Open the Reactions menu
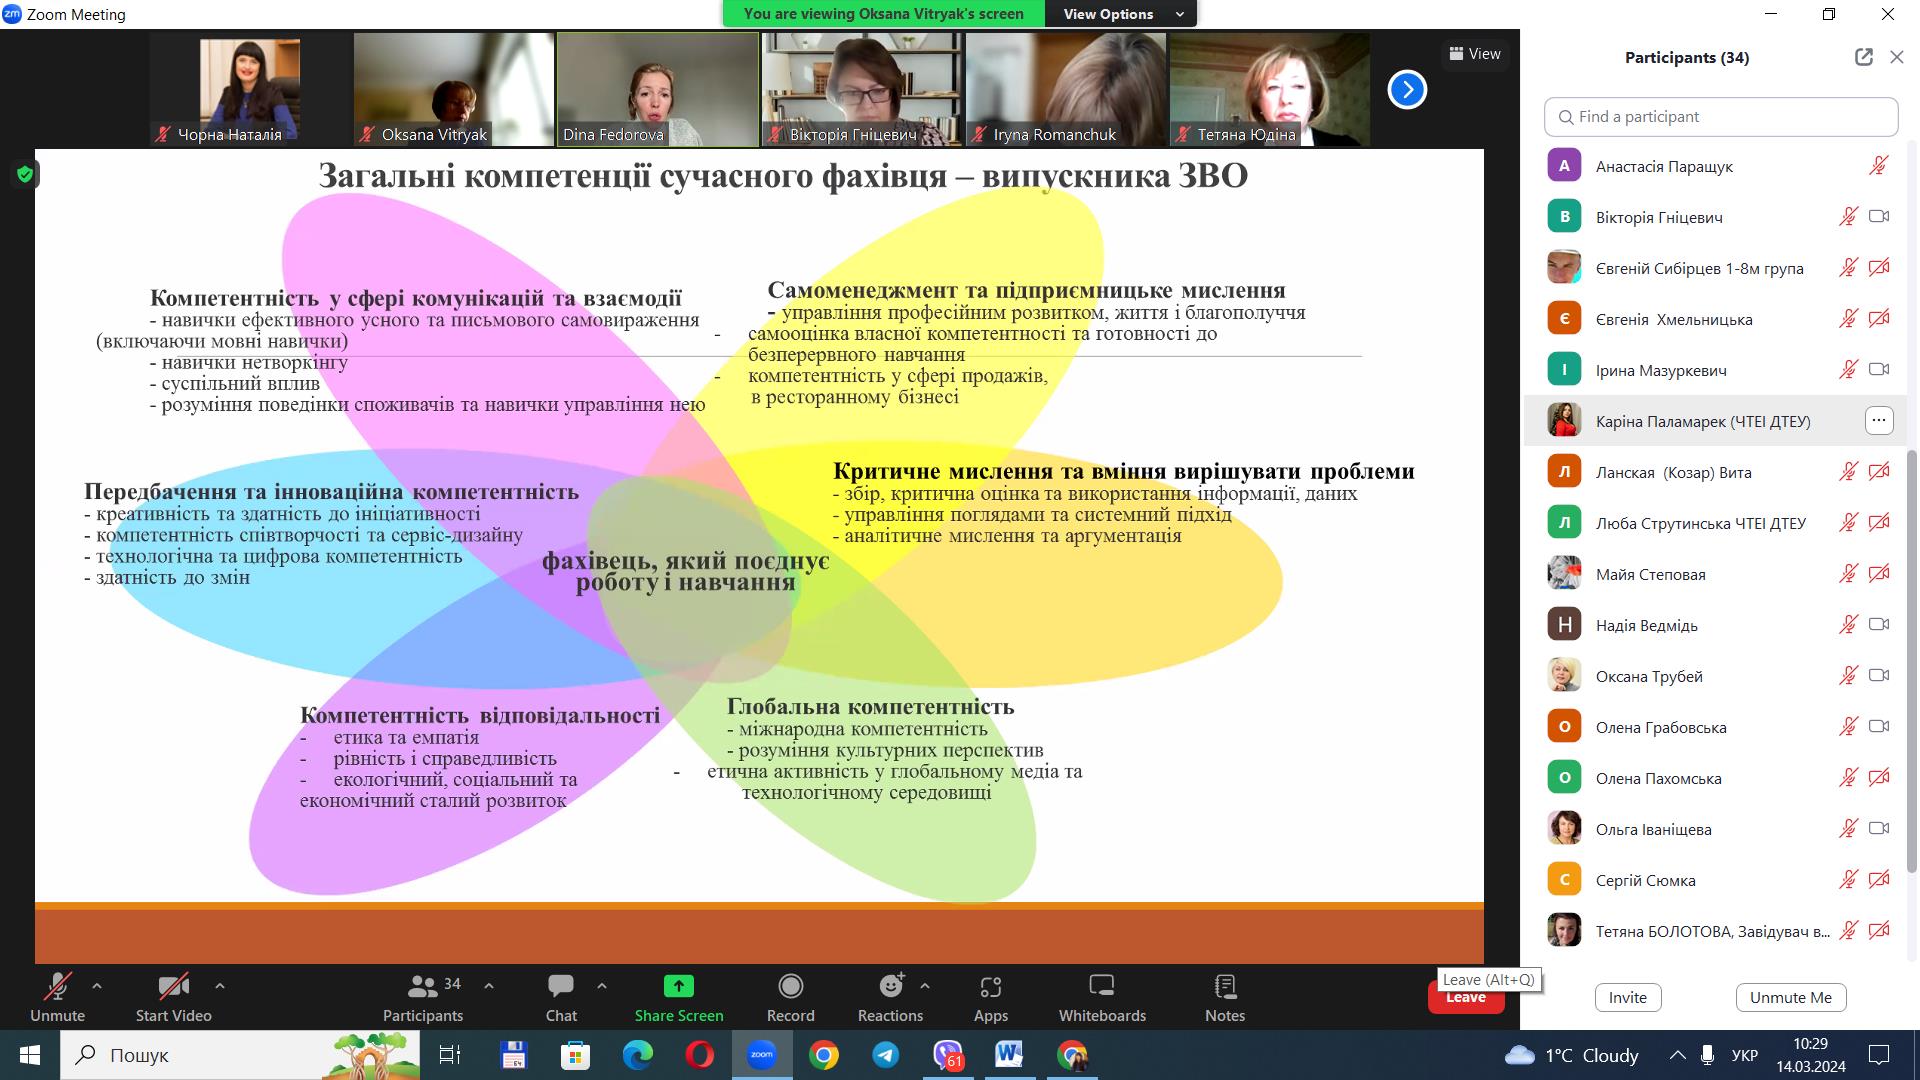 pos(889,998)
